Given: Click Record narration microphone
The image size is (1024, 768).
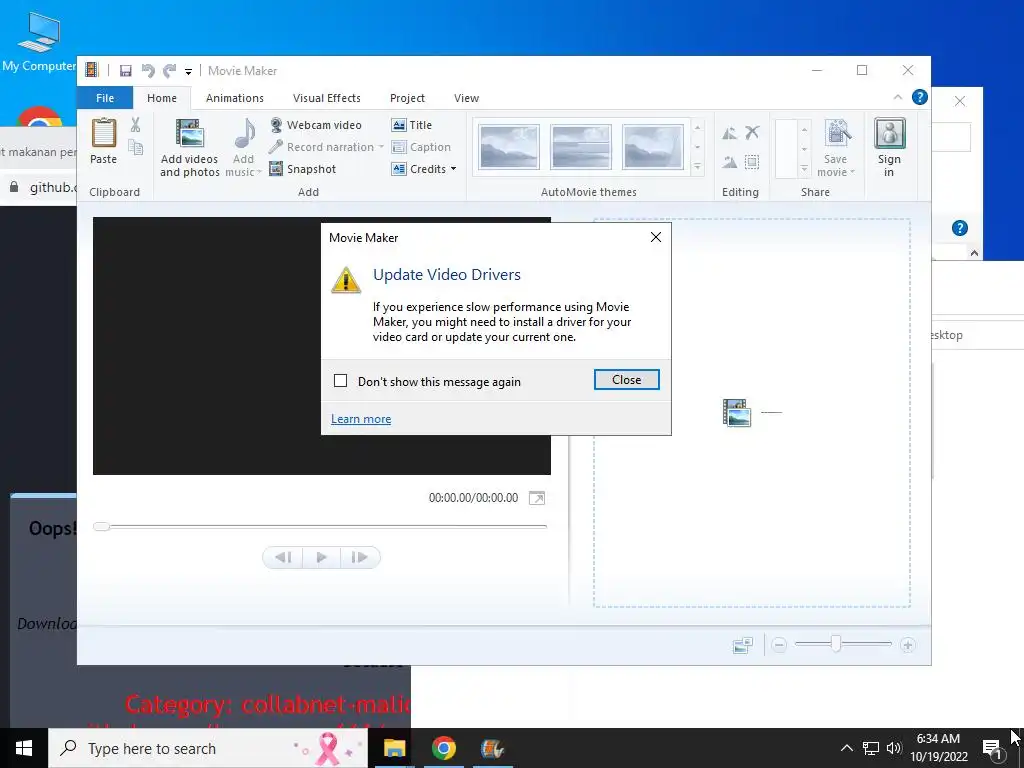Looking at the screenshot, I should [321, 147].
